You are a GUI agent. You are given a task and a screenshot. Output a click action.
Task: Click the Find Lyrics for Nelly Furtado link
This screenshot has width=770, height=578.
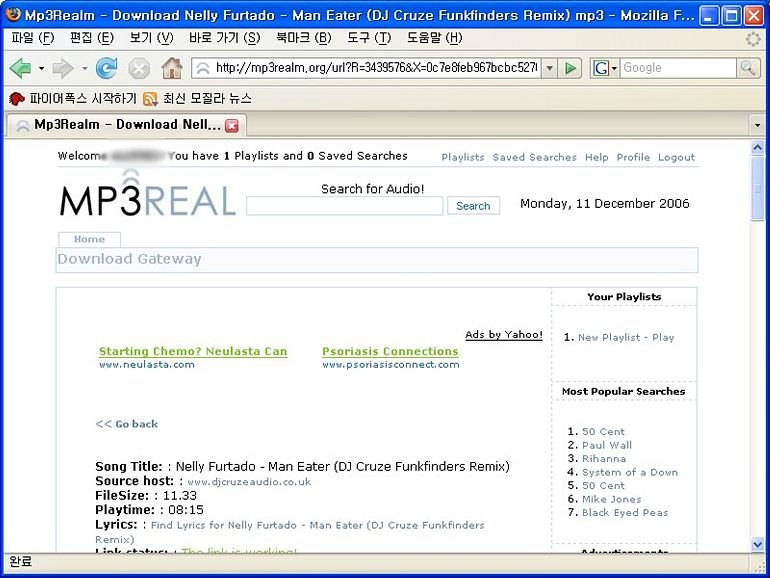click(290, 532)
